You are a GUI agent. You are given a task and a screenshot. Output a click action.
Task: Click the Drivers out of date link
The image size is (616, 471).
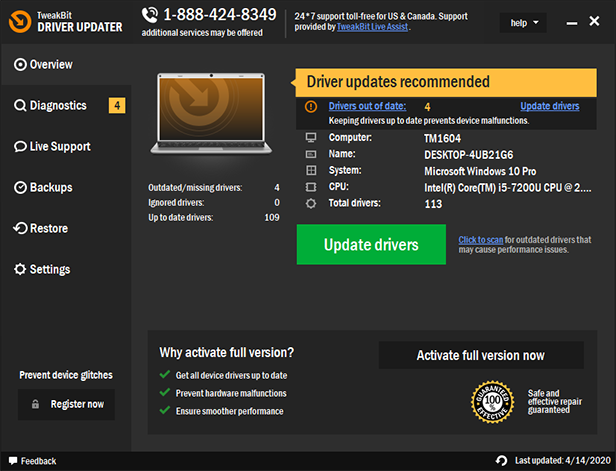367,106
